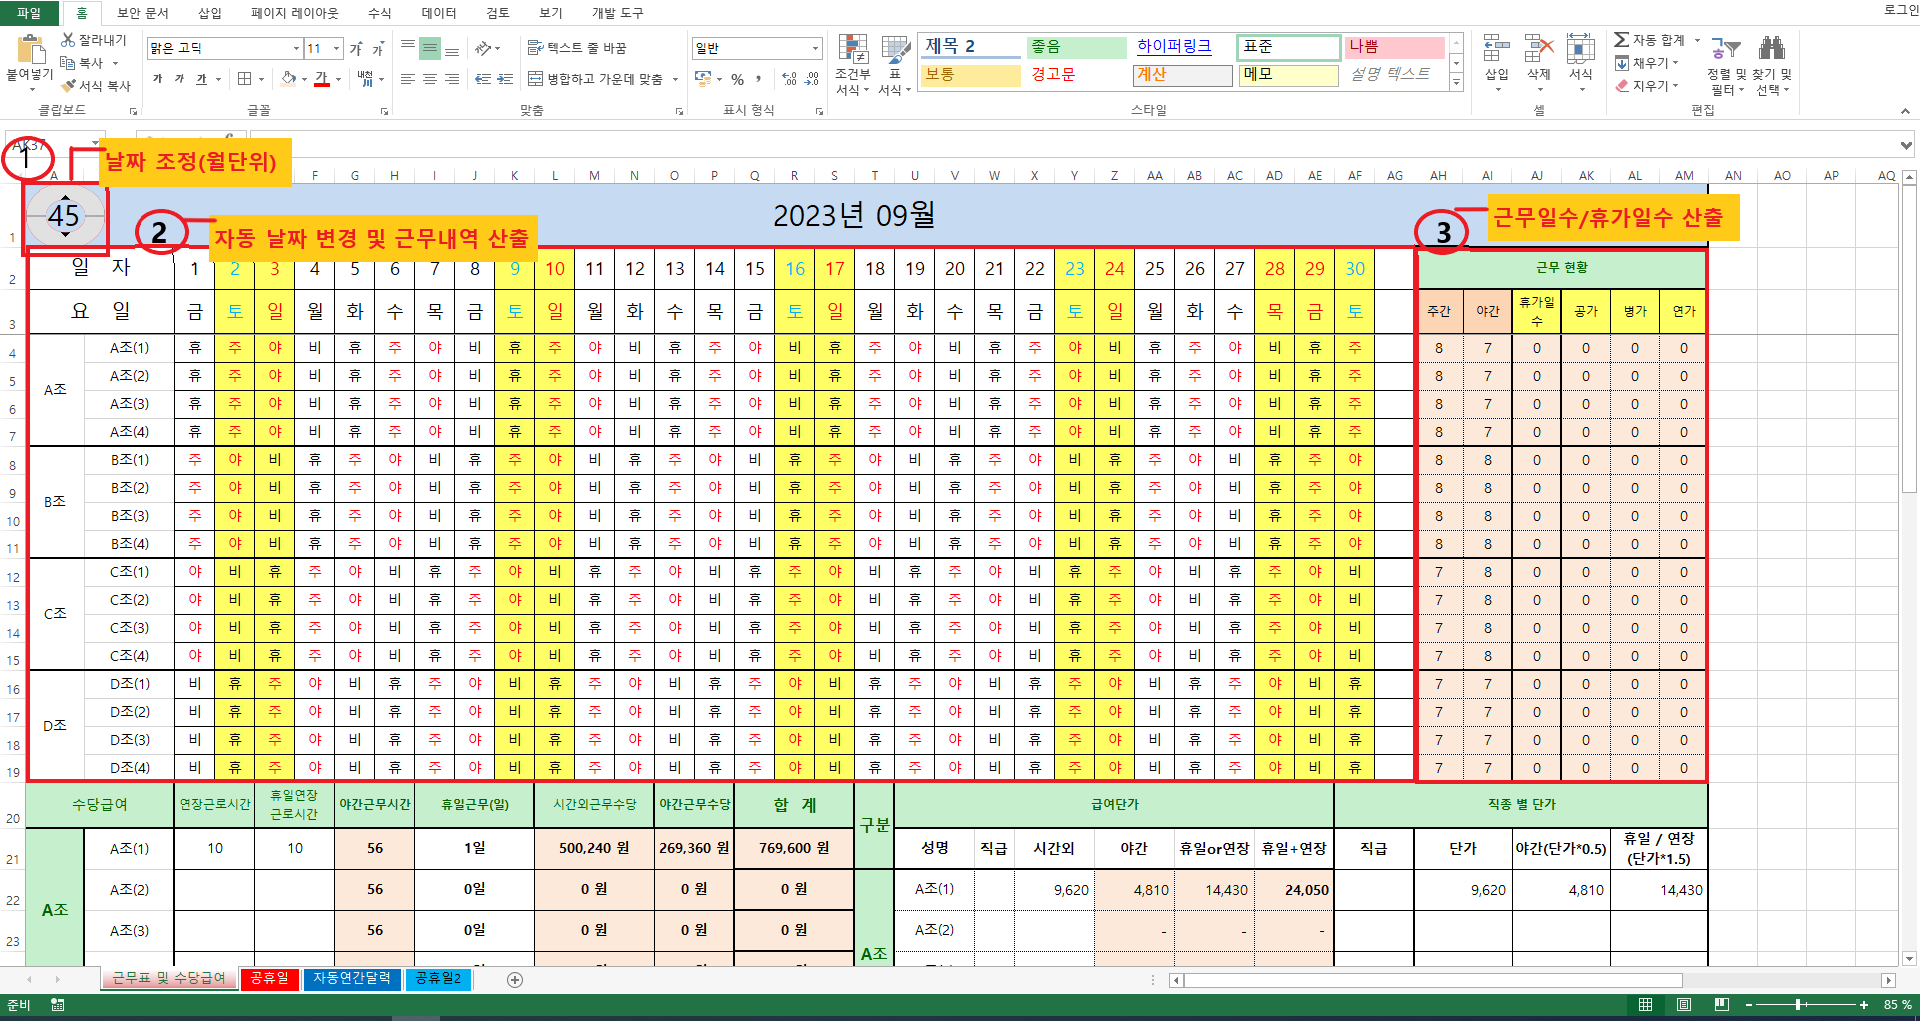This screenshot has height=1021, width=1920.
Task: Apply the 하이퍼링크 cell style
Action: pyautogui.click(x=1174, y=47)
